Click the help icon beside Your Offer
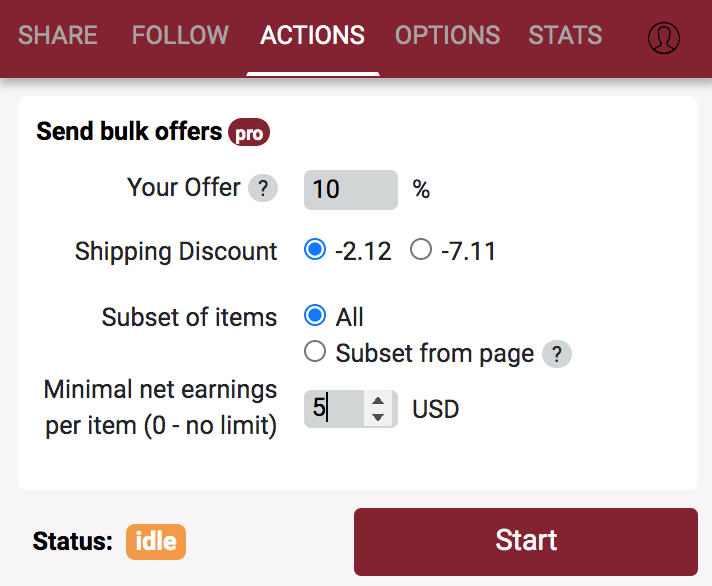Viewport: 712px width, 586px height. (x=262, y=188)
